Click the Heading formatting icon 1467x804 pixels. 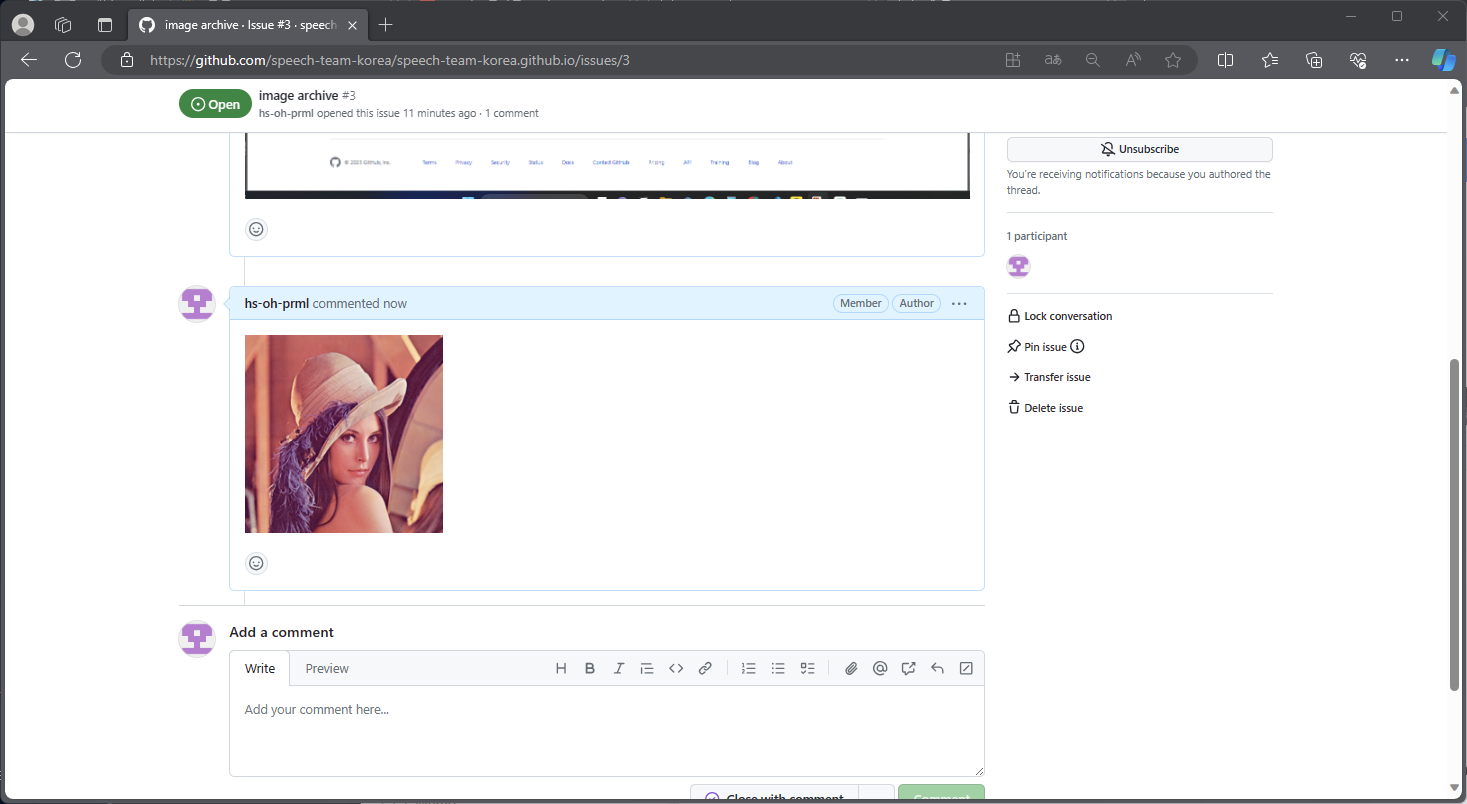pos(561,668)
